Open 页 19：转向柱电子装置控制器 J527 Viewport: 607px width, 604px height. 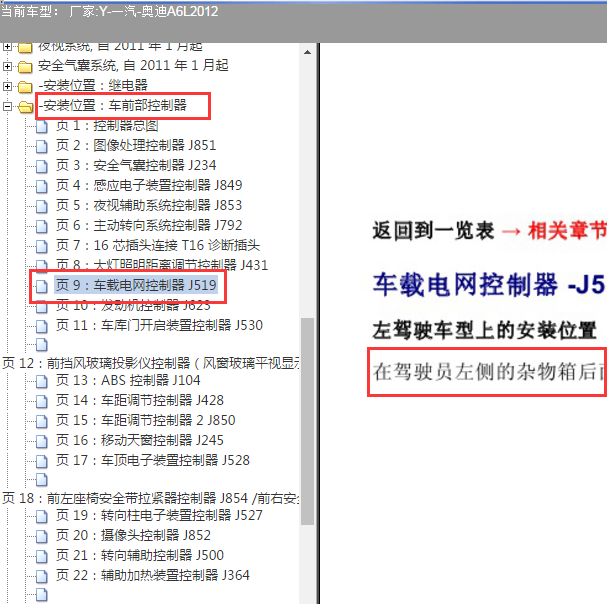tap(159, 515)
